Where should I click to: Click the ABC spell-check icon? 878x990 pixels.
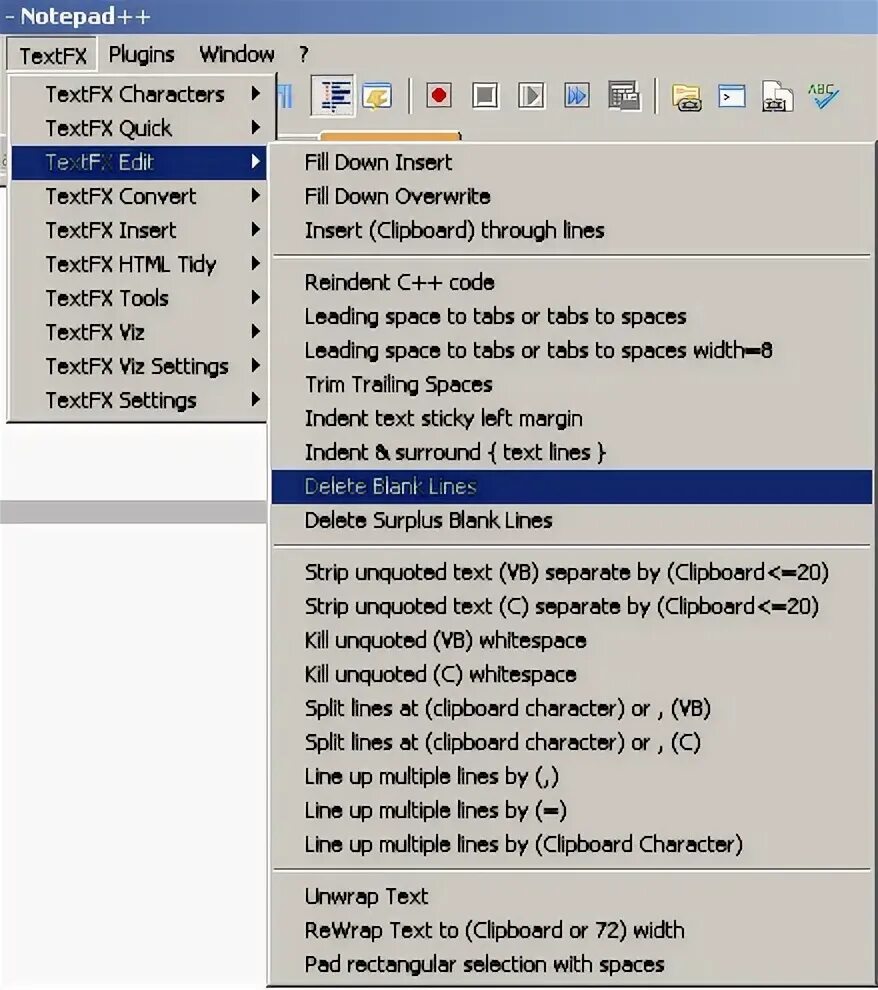[x=823, y=95]
